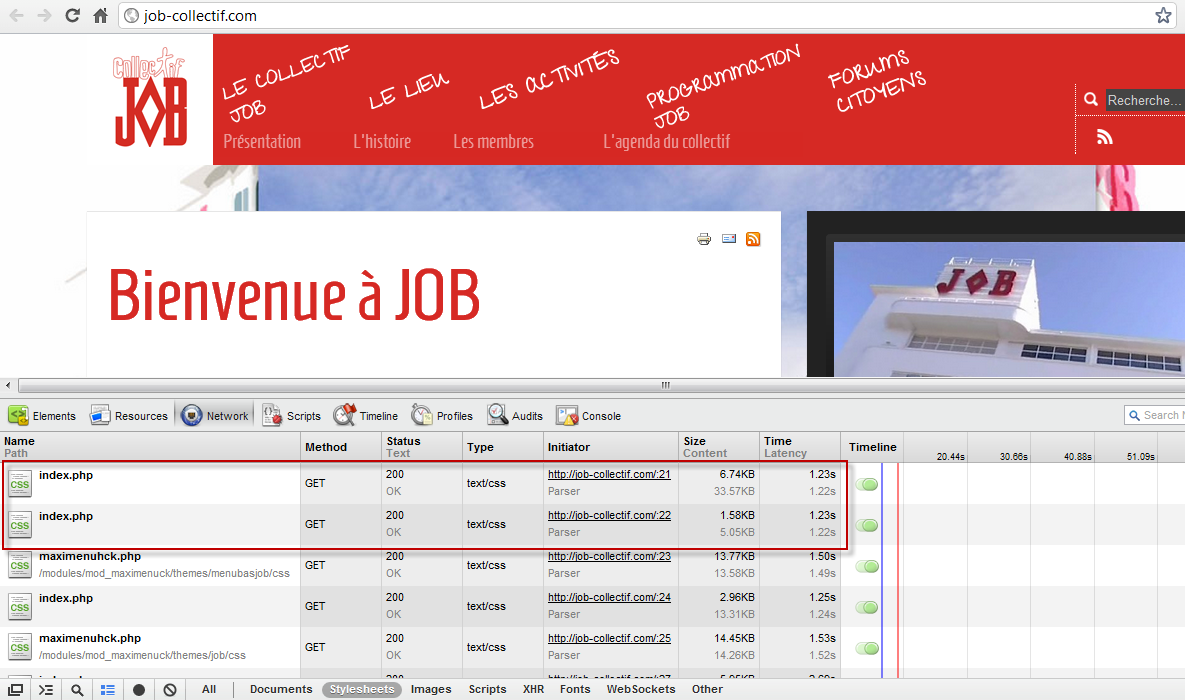Screen dimensions: 1185x700
Task: Filter network requests by XHR
Action: tap(533, 689)
